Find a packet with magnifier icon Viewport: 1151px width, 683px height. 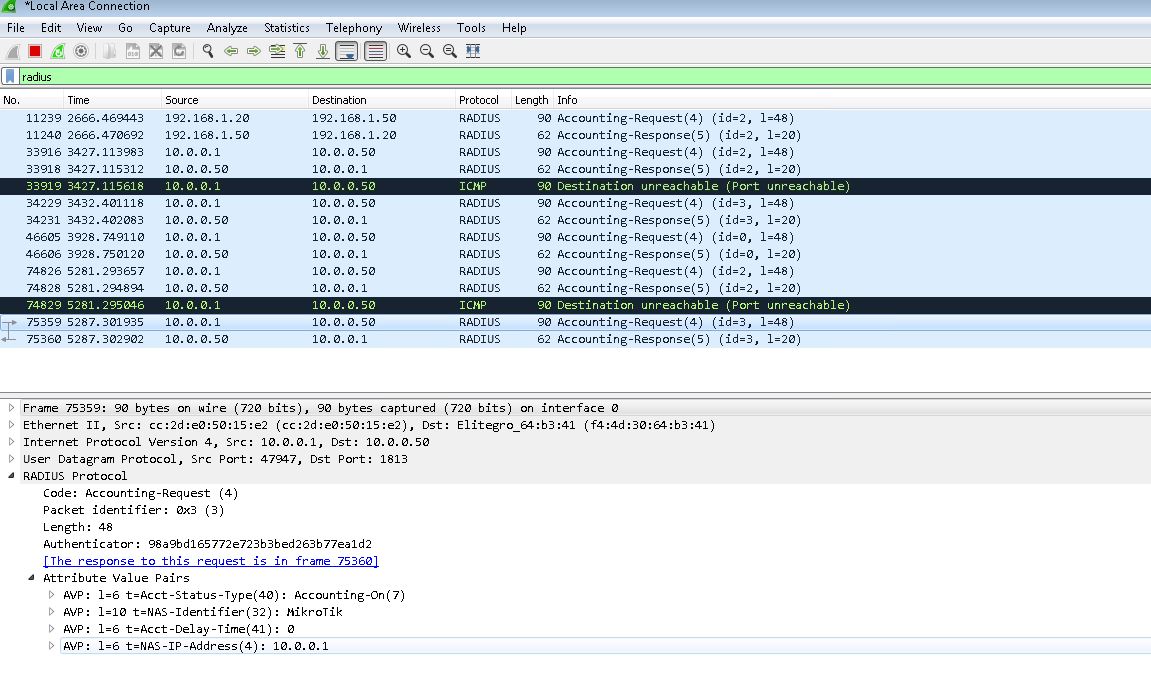point(208,51)
